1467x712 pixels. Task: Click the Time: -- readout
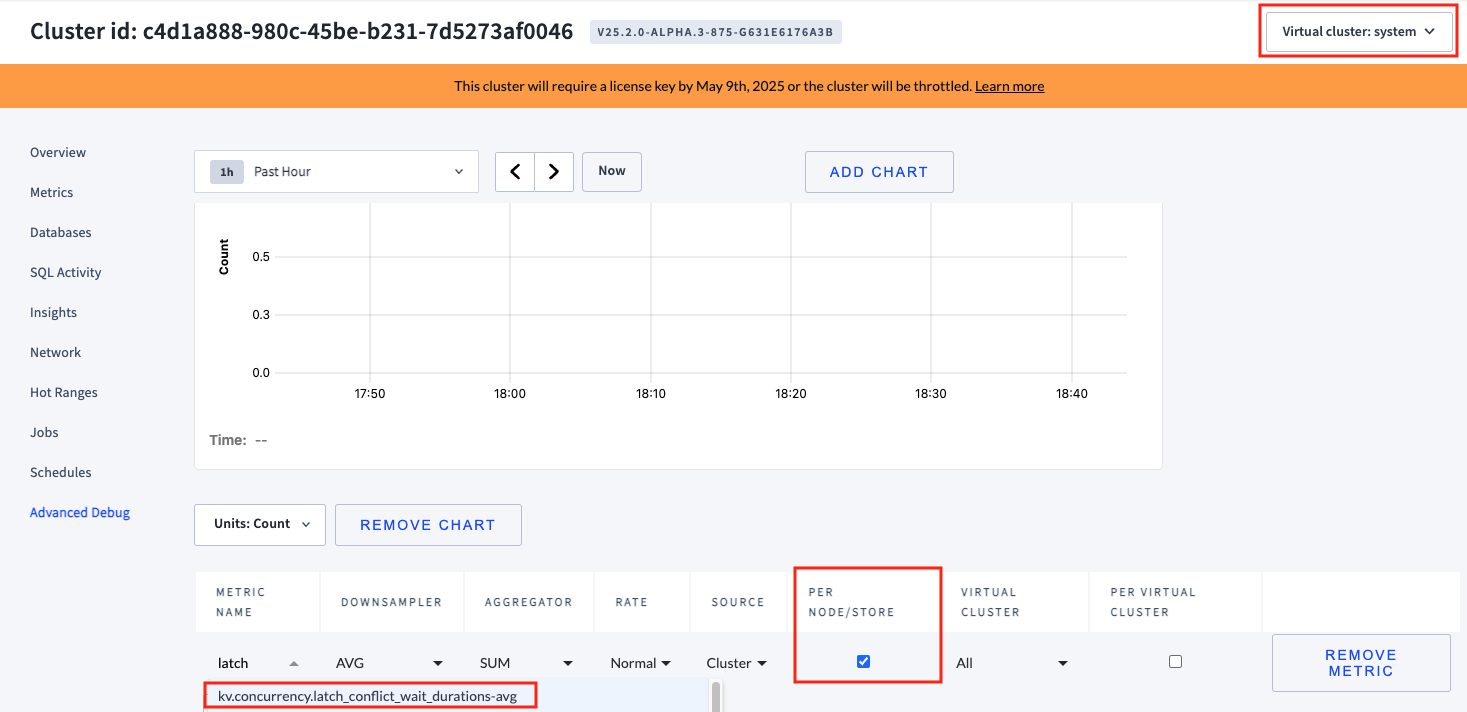238,440
